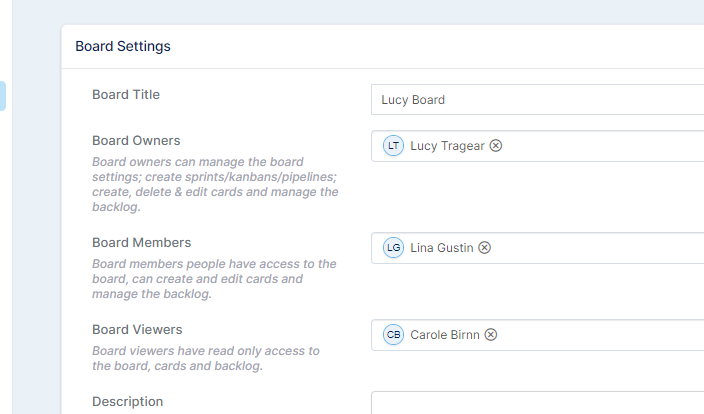Viewport: 704px width, 414px height.
Task: Click empty space in Board Members field
Action: (597, 248)
